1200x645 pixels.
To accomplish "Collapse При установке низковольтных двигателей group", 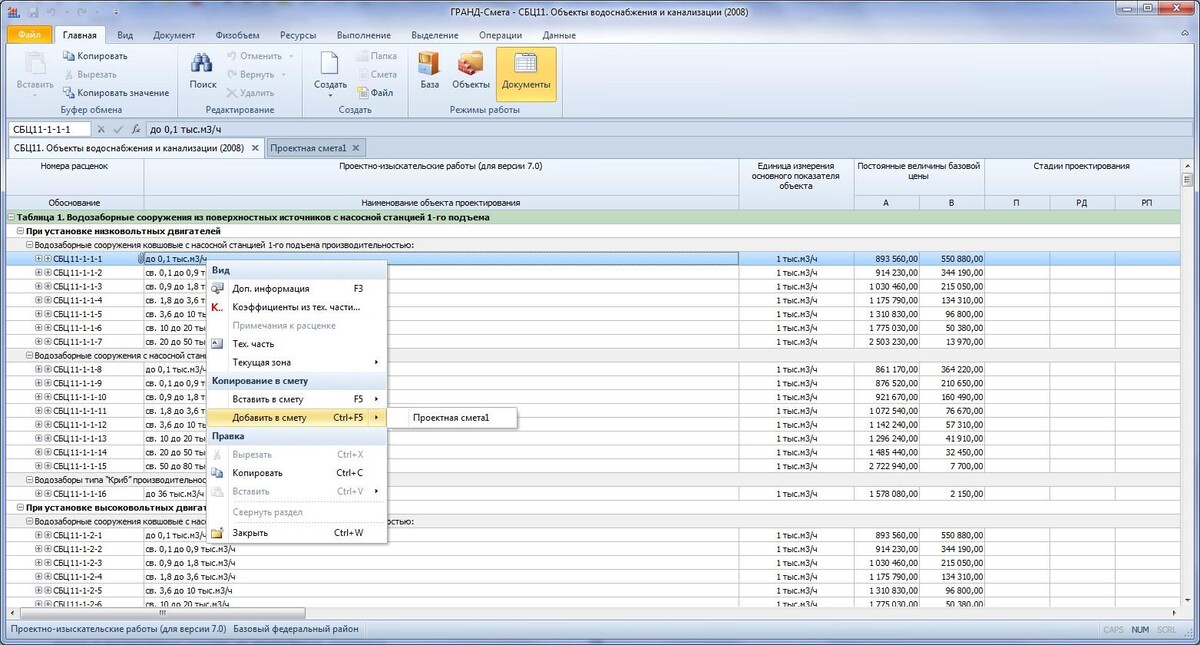I will tap(21, 231).
